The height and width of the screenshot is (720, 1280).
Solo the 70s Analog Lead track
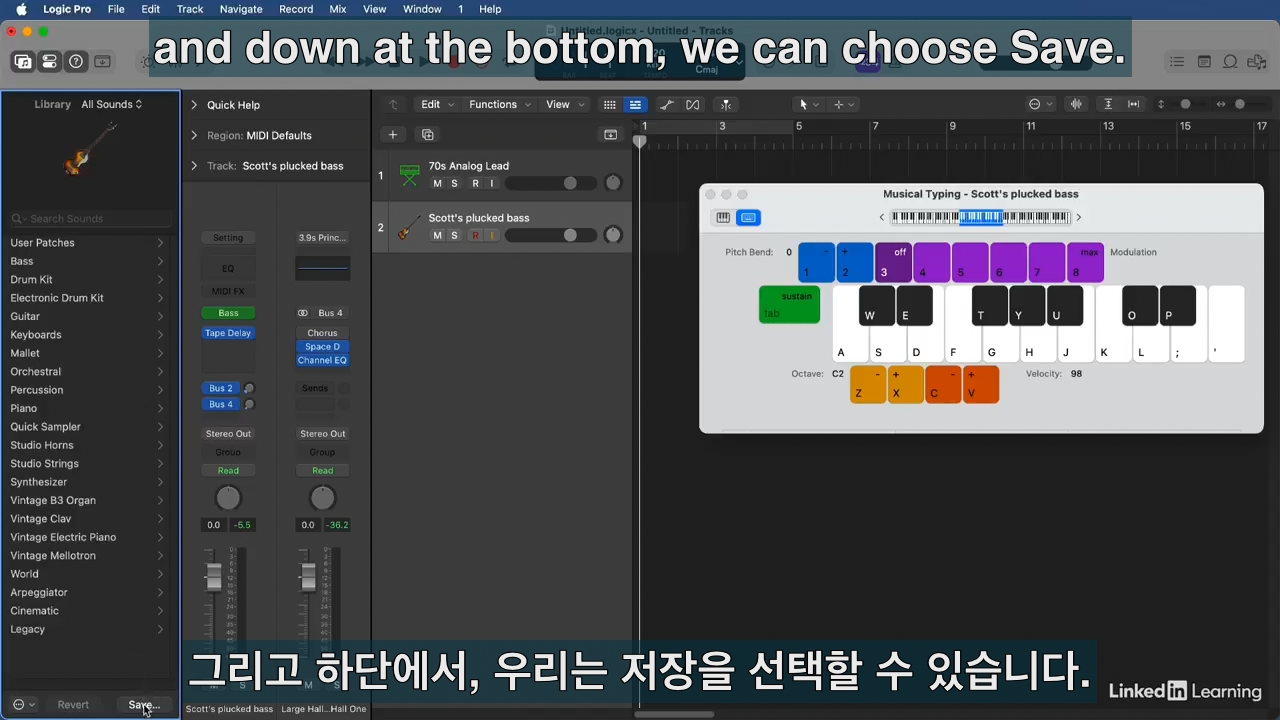454,183
